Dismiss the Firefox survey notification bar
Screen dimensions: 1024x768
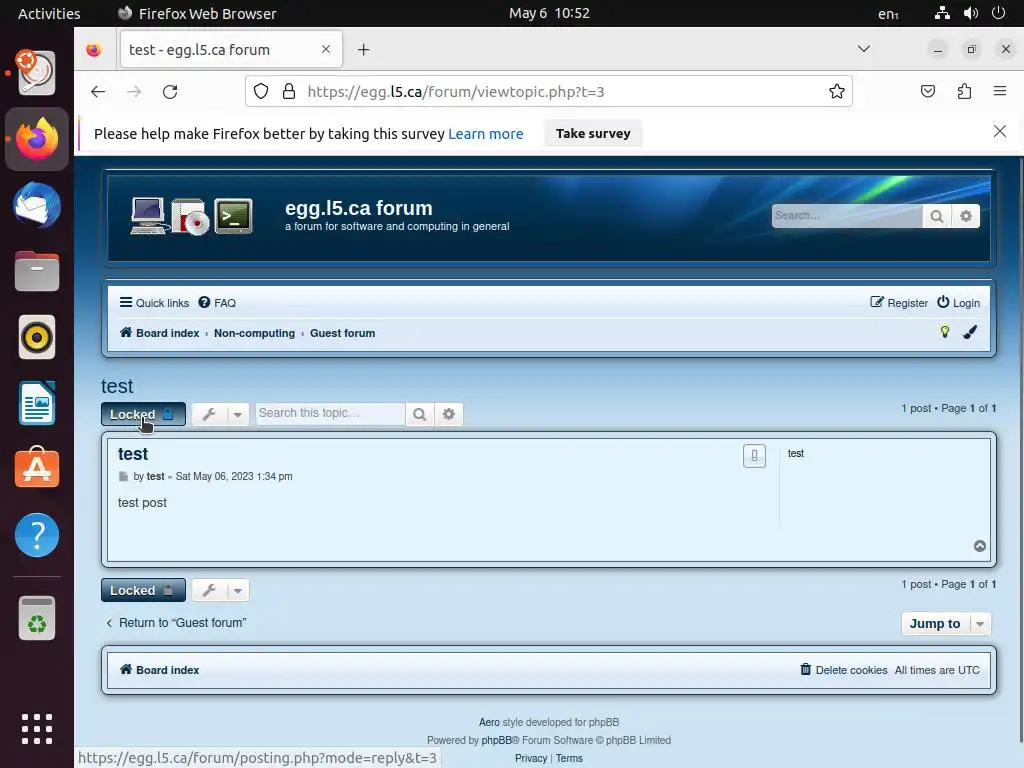tap(1000, 131)
